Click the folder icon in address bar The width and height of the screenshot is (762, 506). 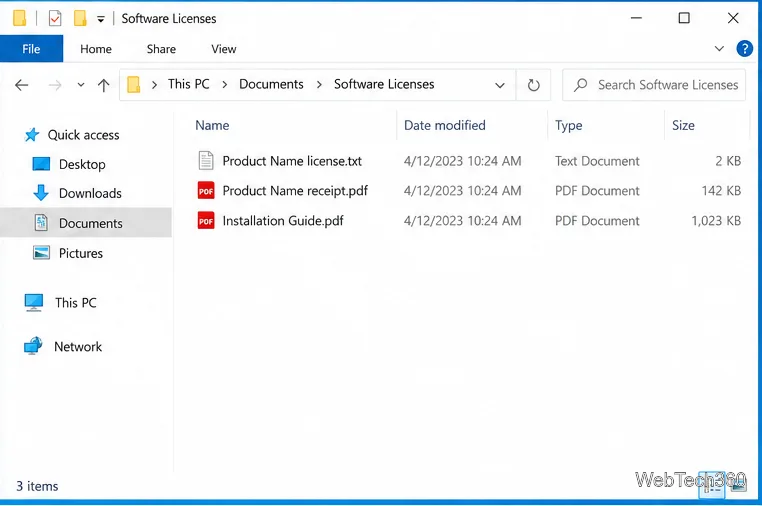134,85
